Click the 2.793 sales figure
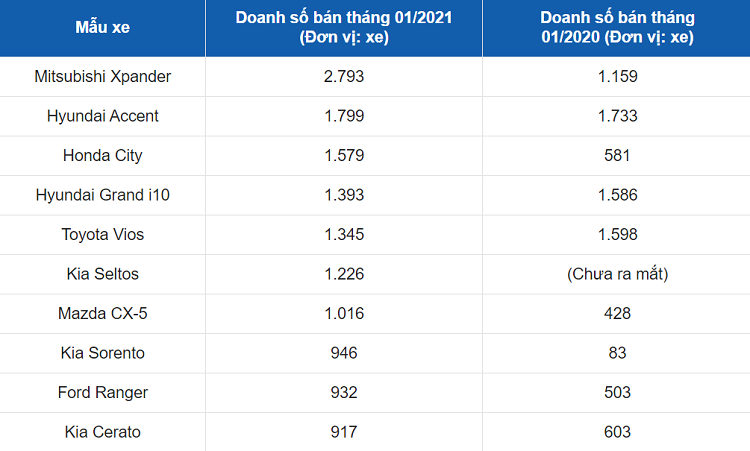The height and width of the screenshot is (451, 750). point(344,76)
